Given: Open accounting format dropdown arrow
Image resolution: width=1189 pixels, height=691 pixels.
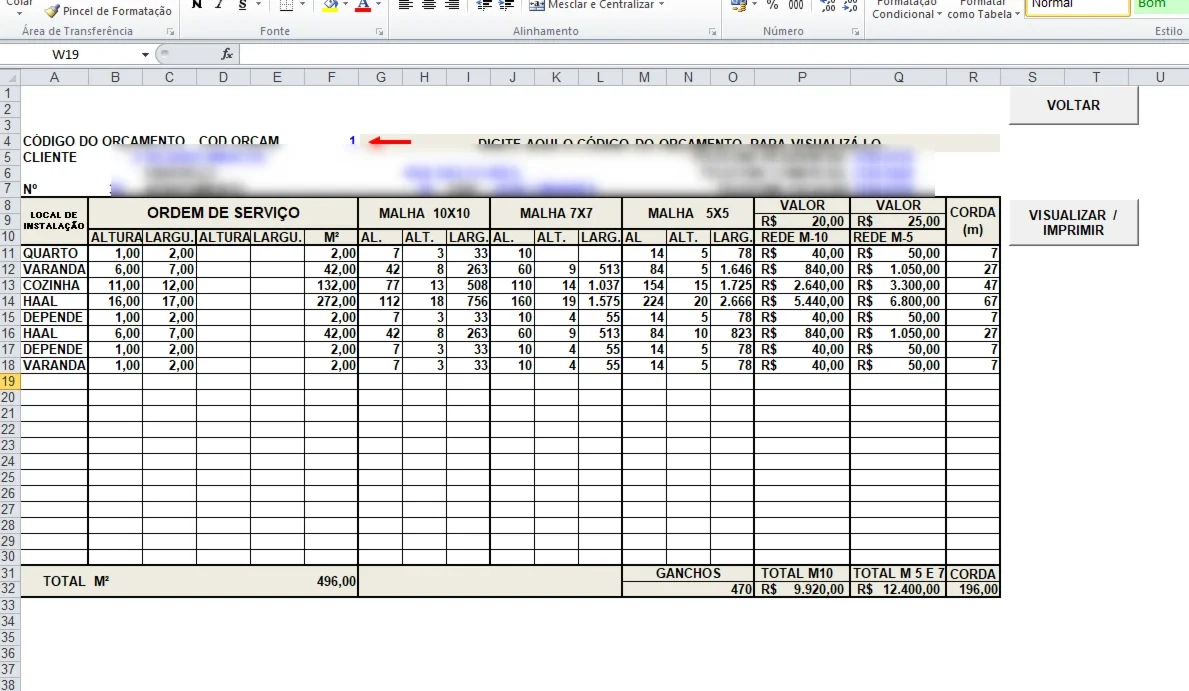Looking at the screenshot, I should [x=754, y=5].
